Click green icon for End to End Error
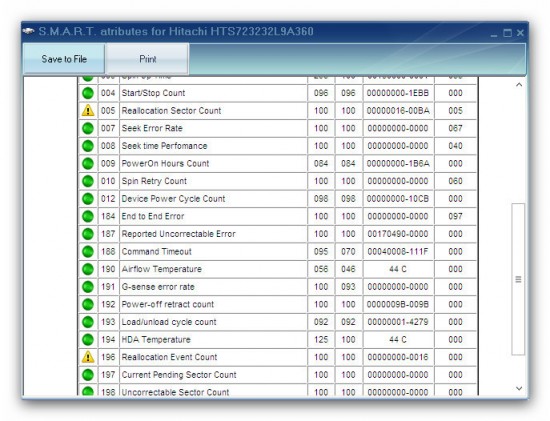Screen dimensions: 550x421 tap(88, 216)
